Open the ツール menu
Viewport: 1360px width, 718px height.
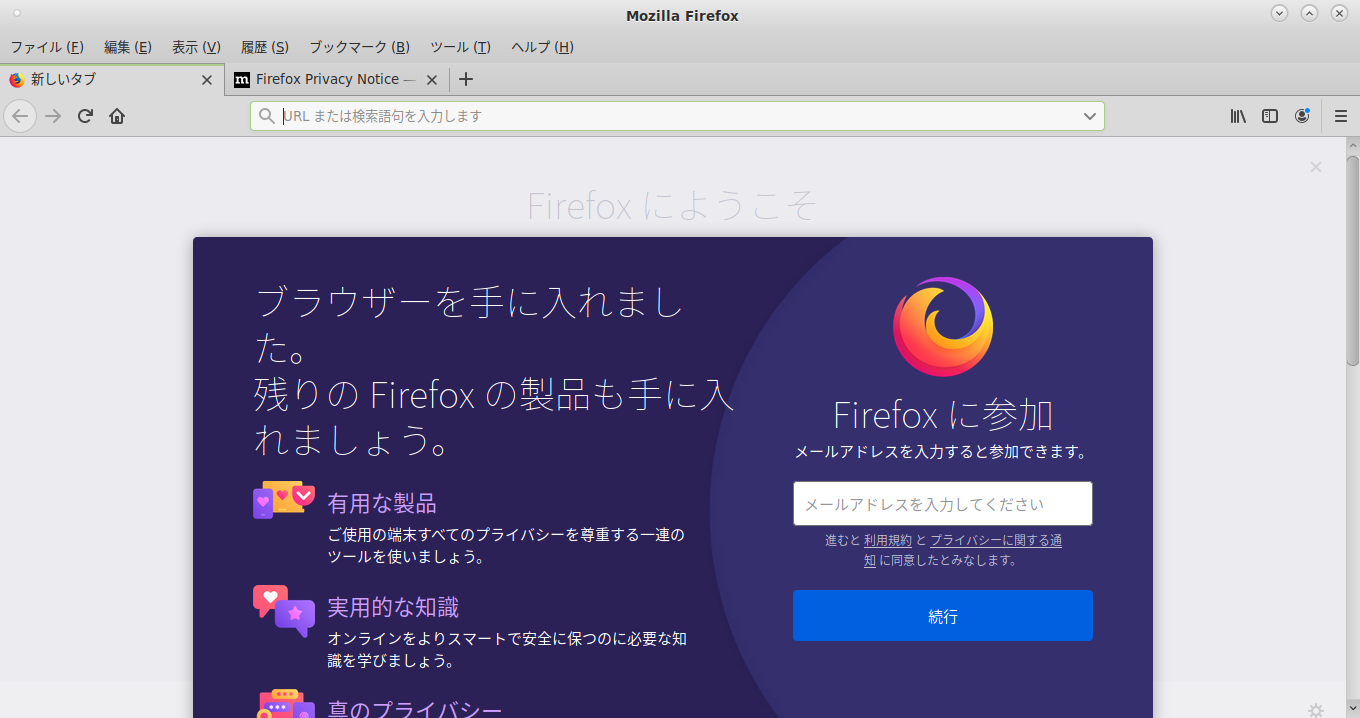[460, 47]
